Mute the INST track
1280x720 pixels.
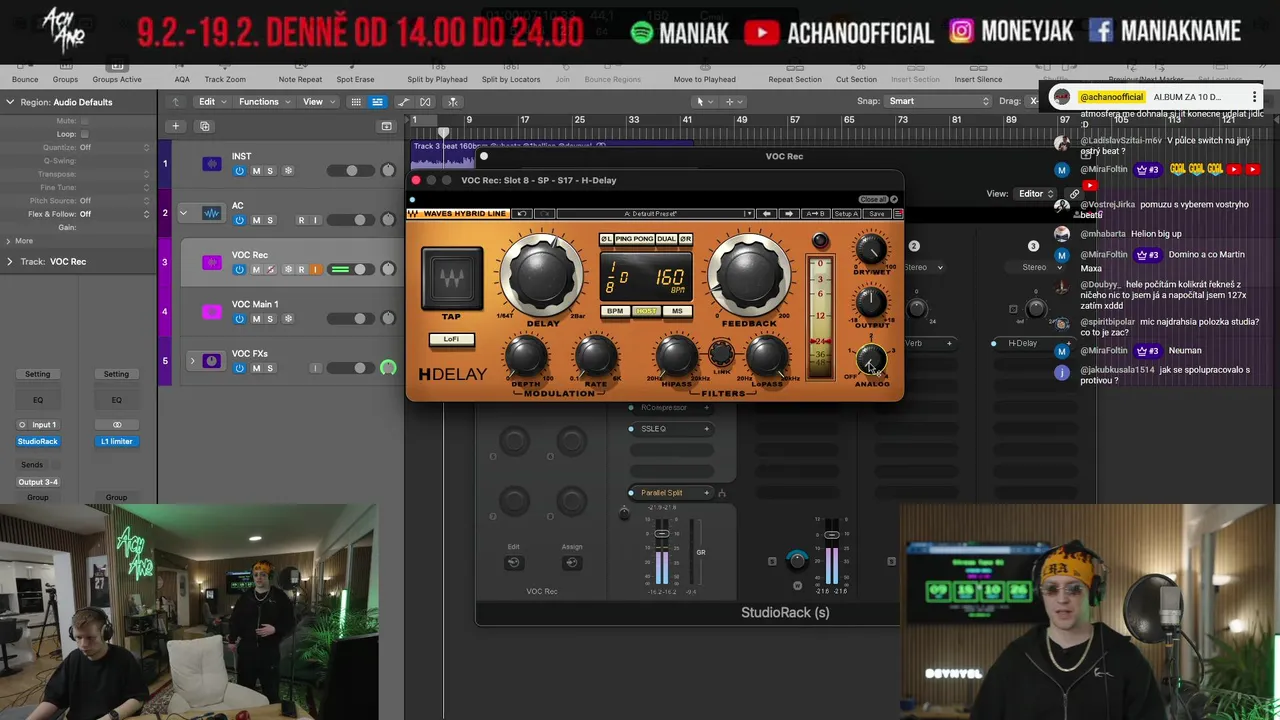256,171
